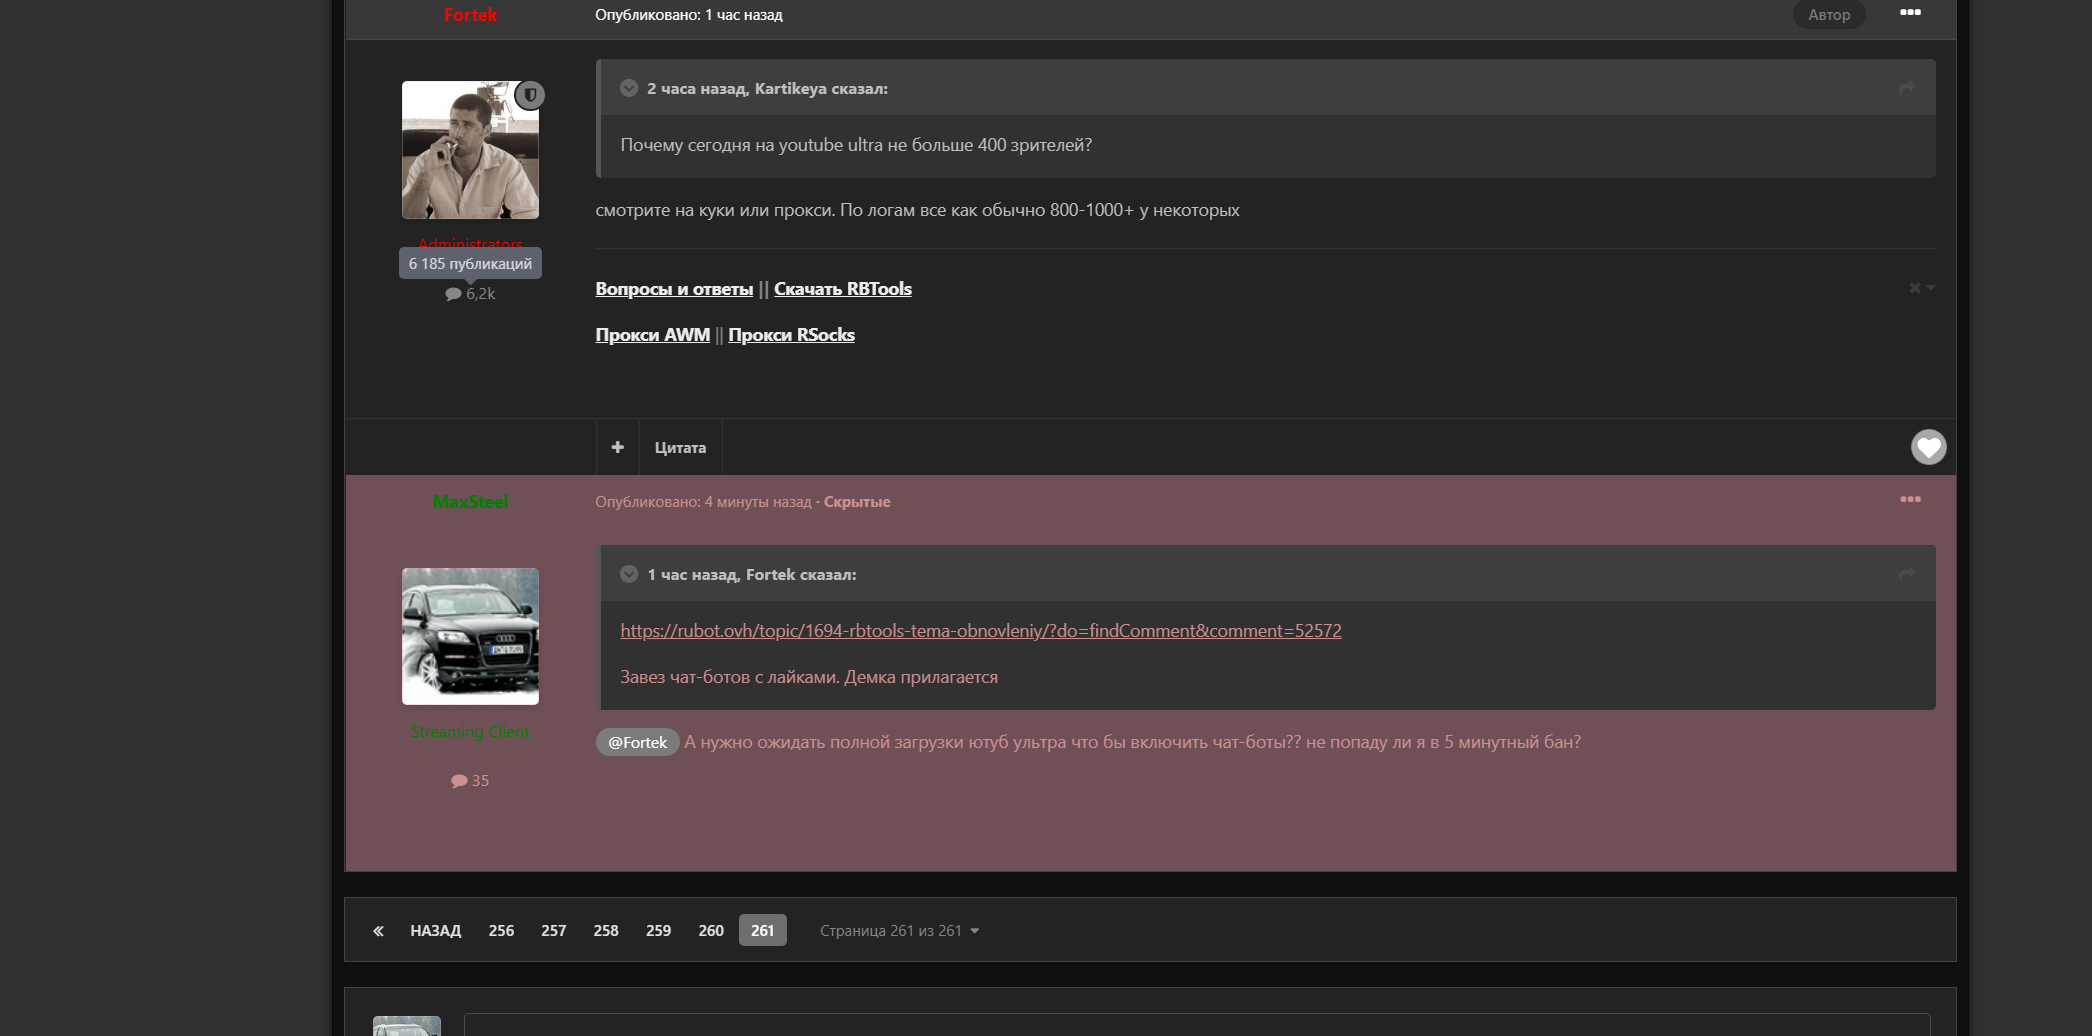Open 'Прокси RSocks' signature link
This screenshot has height=1036, width=2092.
[x=790, y=335]
